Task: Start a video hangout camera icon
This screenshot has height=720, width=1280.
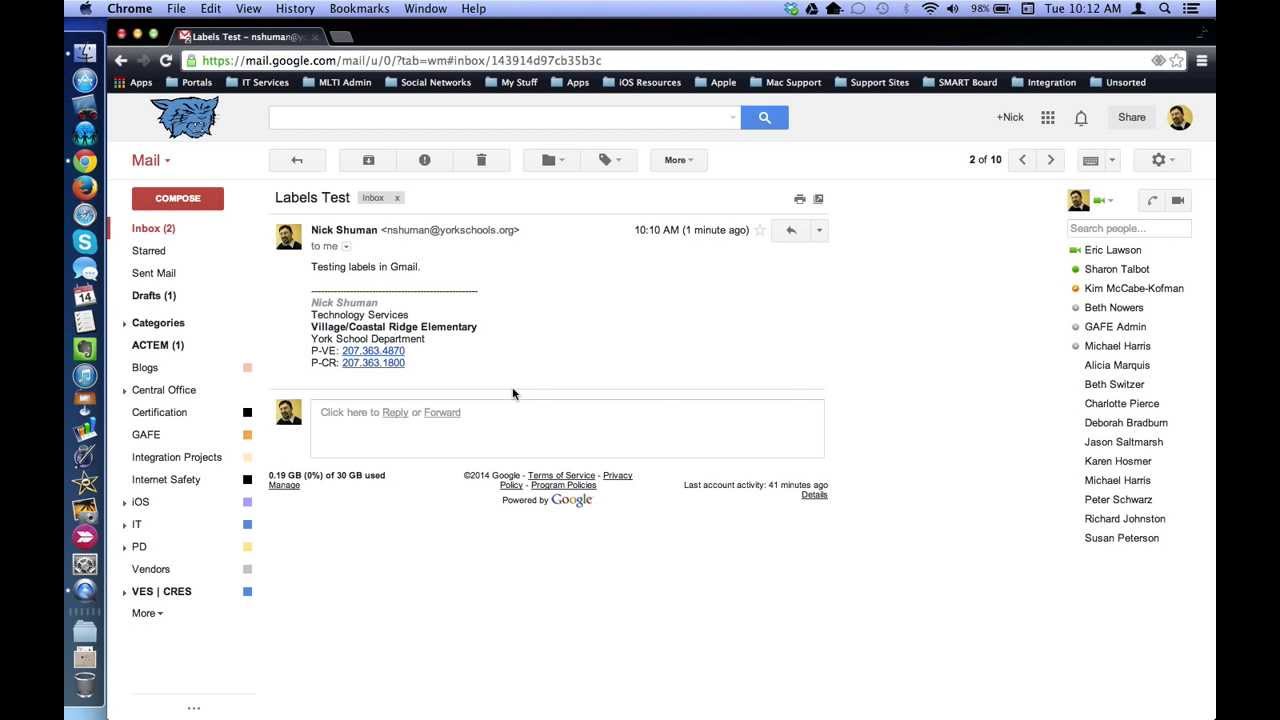Action: coord(1178,200)
